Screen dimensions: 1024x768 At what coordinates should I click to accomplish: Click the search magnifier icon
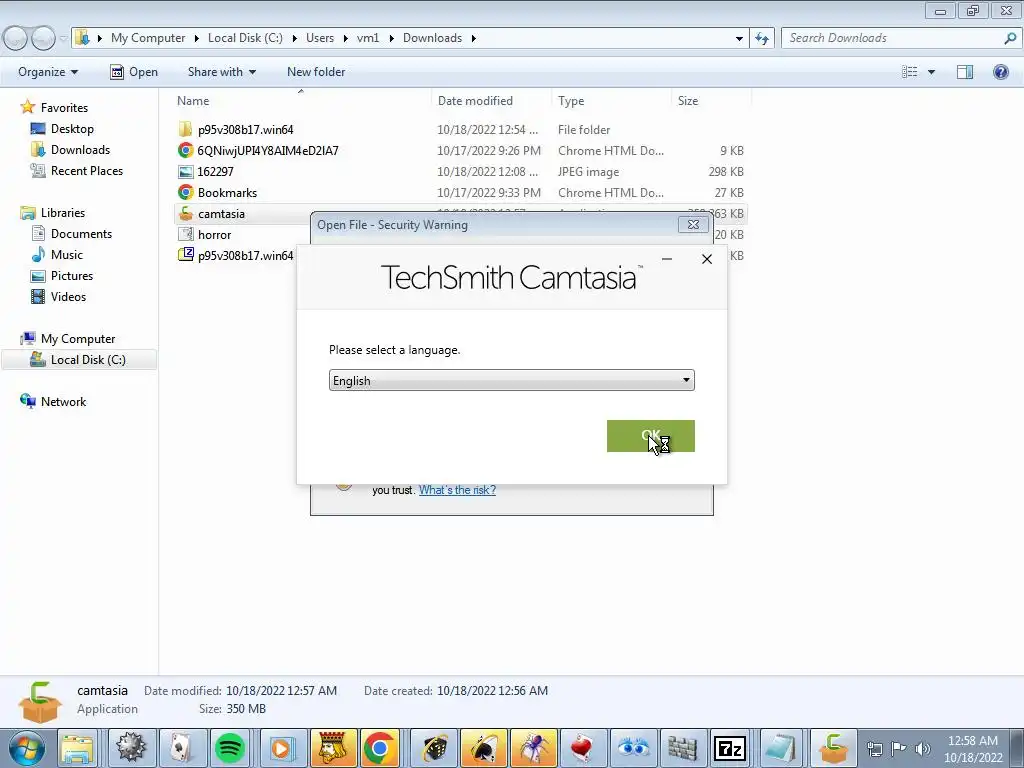[x=1010, y=38]
